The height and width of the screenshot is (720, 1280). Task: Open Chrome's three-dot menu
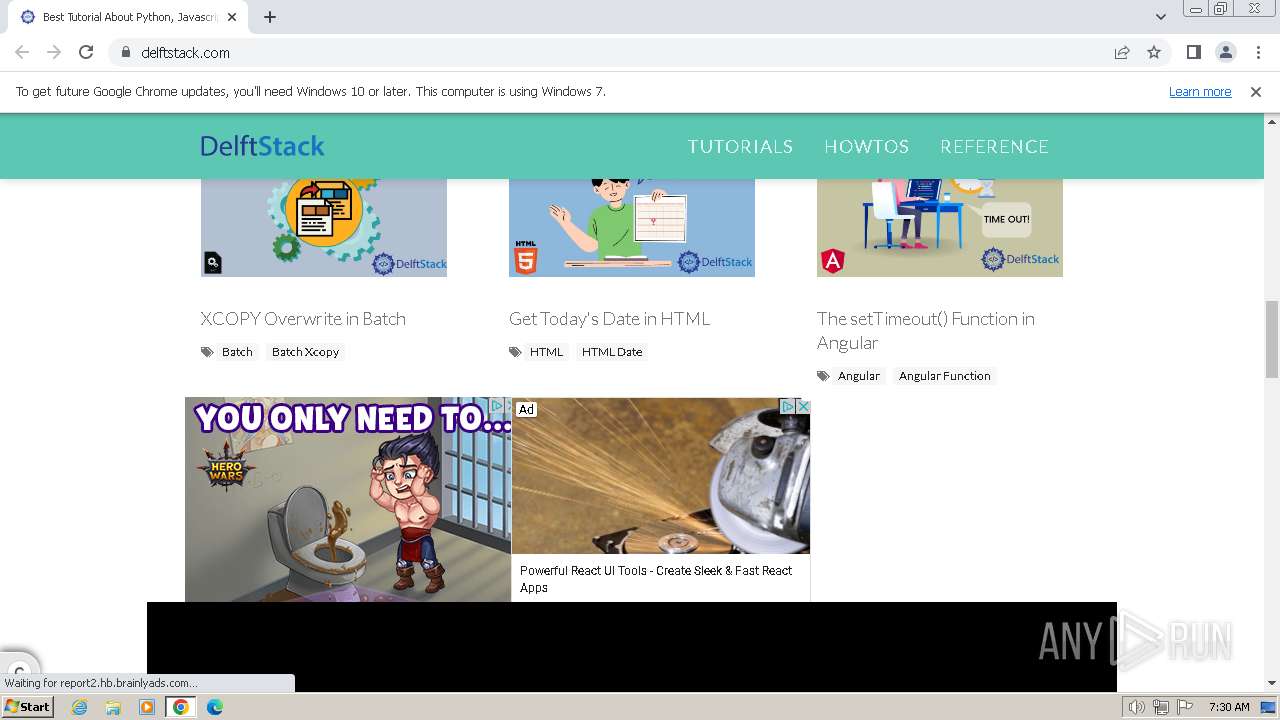pyautogui.click(x=1258, y=52)
